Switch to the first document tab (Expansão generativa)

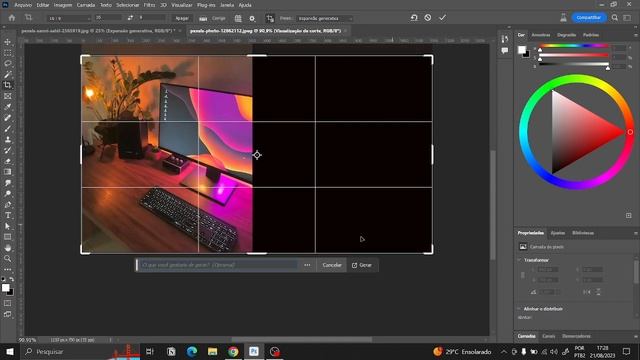coord(98,31)
